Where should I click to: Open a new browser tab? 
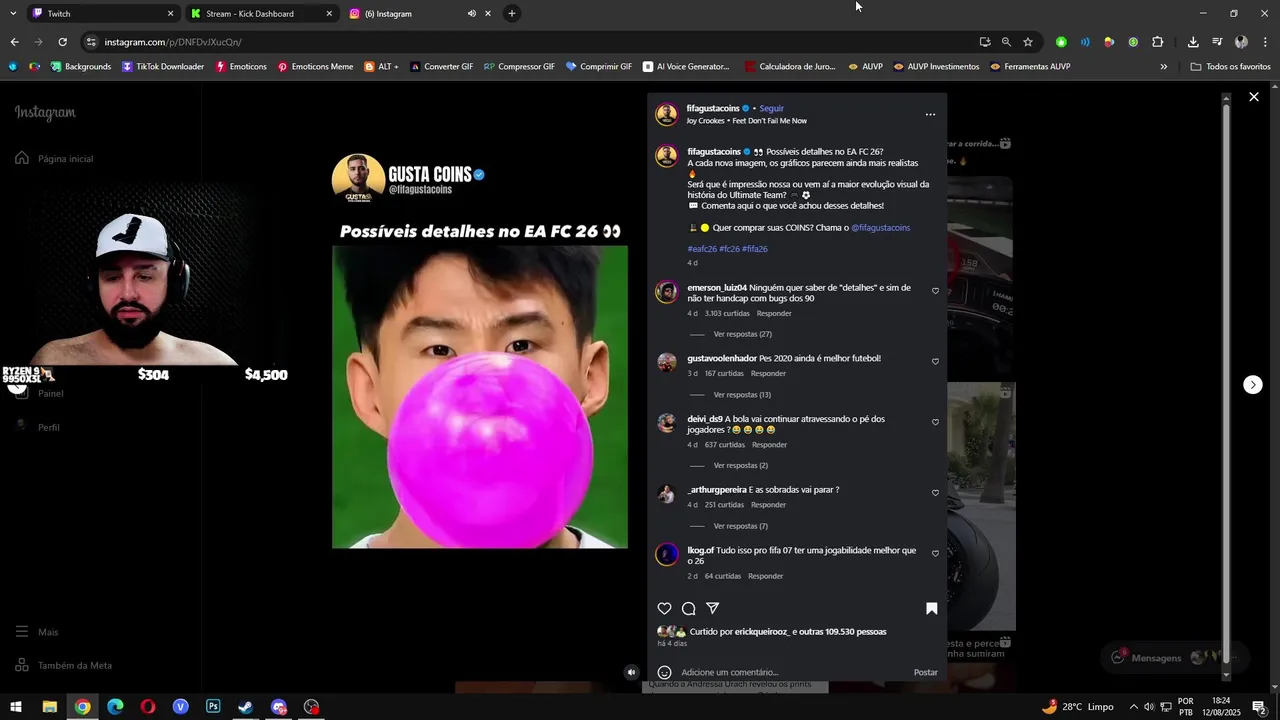pos(512,13)
